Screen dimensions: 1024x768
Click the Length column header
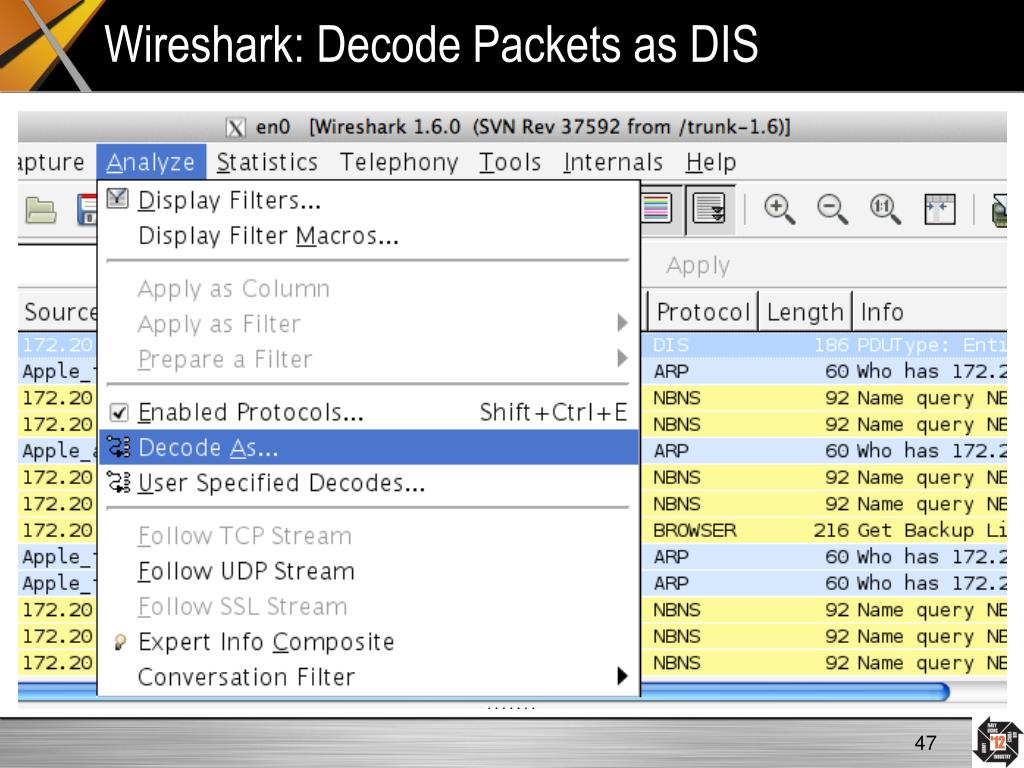click(x=805, y=312)
